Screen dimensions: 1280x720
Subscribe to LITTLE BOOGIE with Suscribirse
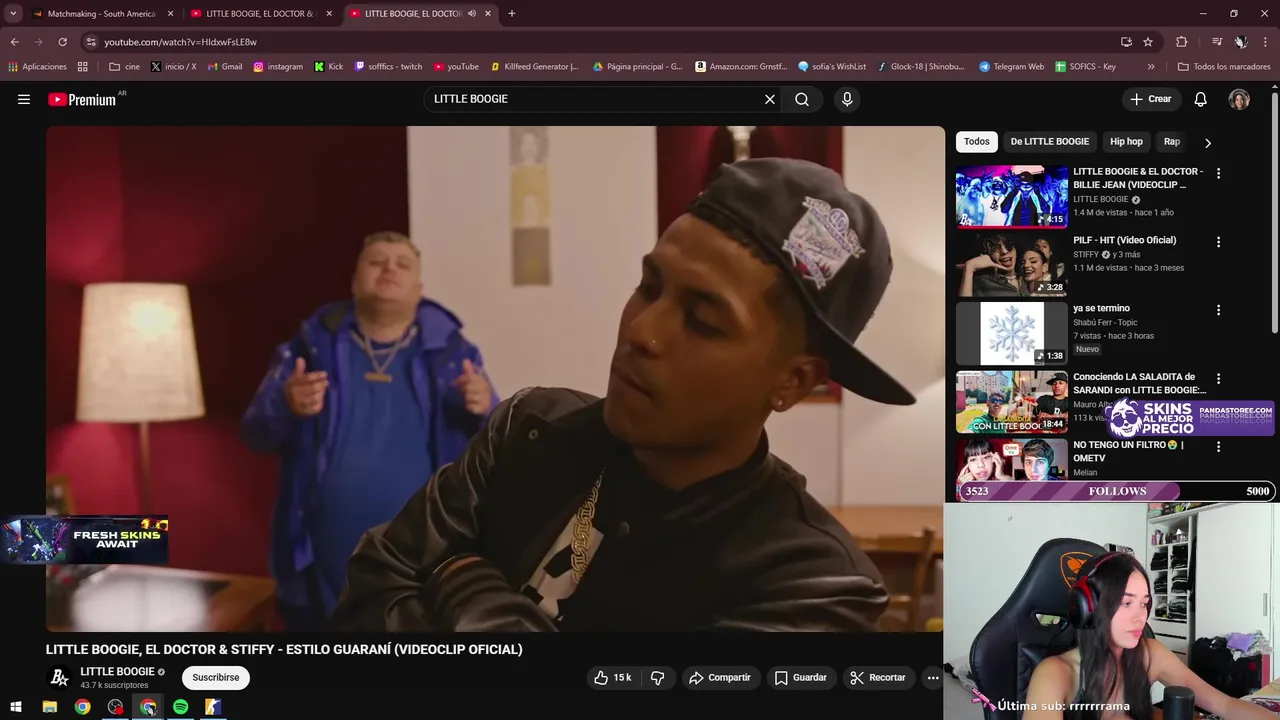[x=216, y=677]
